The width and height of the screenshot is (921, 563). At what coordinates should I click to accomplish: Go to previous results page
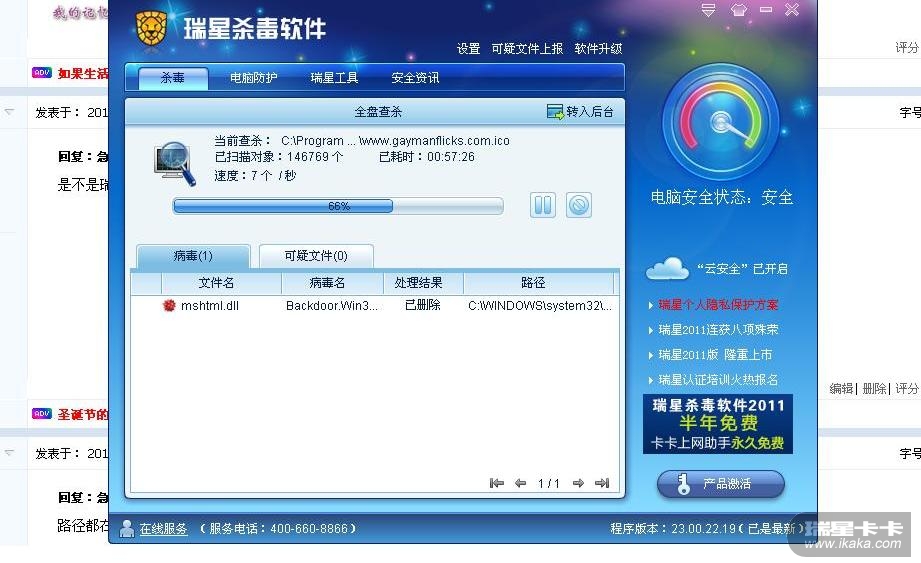coord(520,483)
